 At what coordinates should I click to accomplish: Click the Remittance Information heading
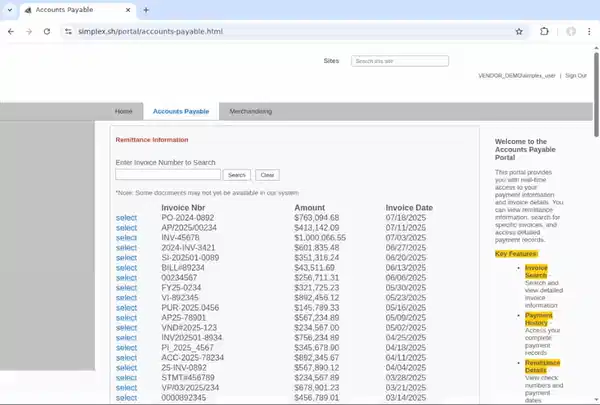coord(152,140)
